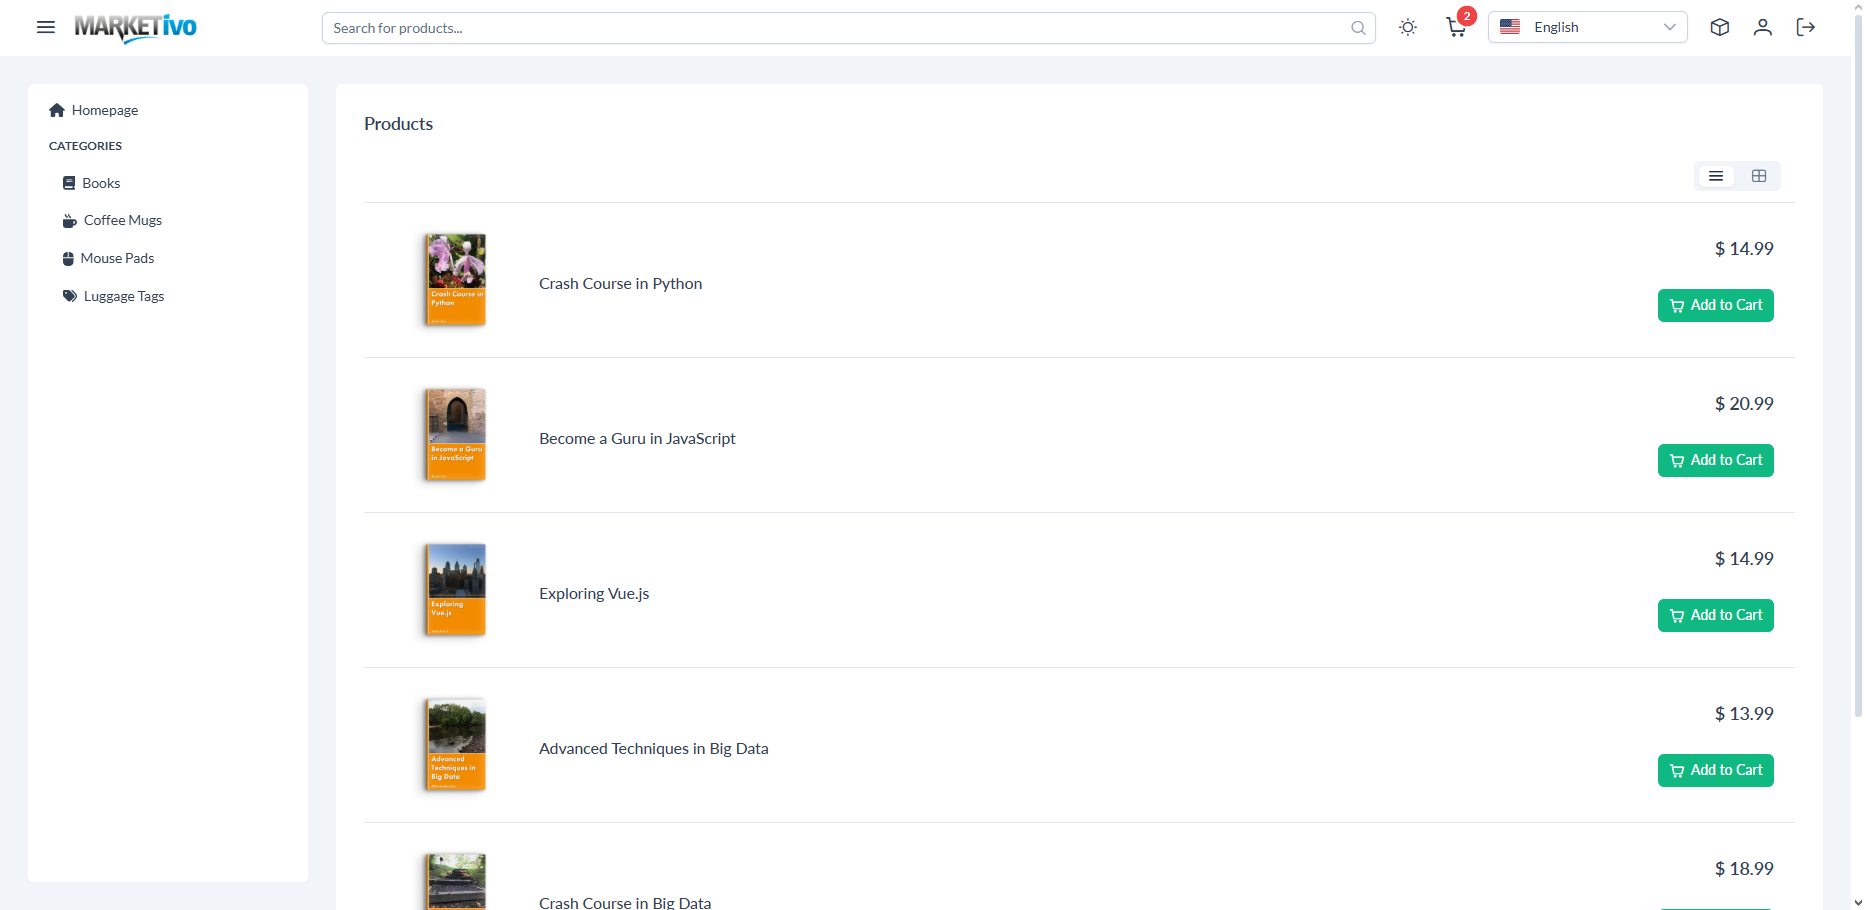The image size is (1866, 910).
Task: Click the Marketivo logo
Action: pyautogui.click(x=135, y=28)
